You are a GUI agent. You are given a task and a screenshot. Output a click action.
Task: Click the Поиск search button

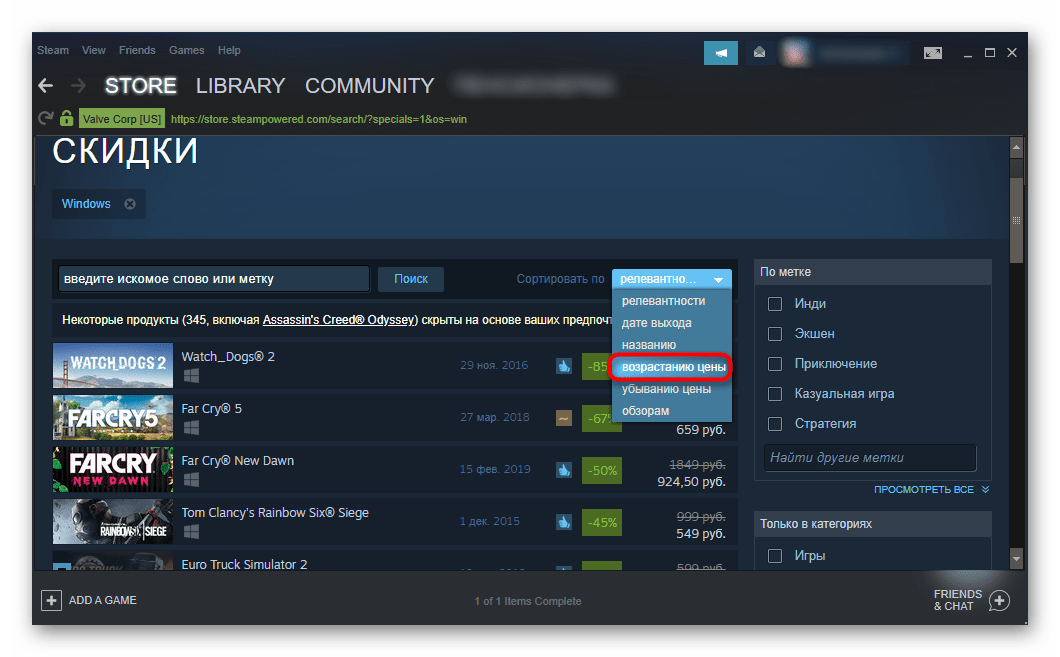[x=410, y=279]
